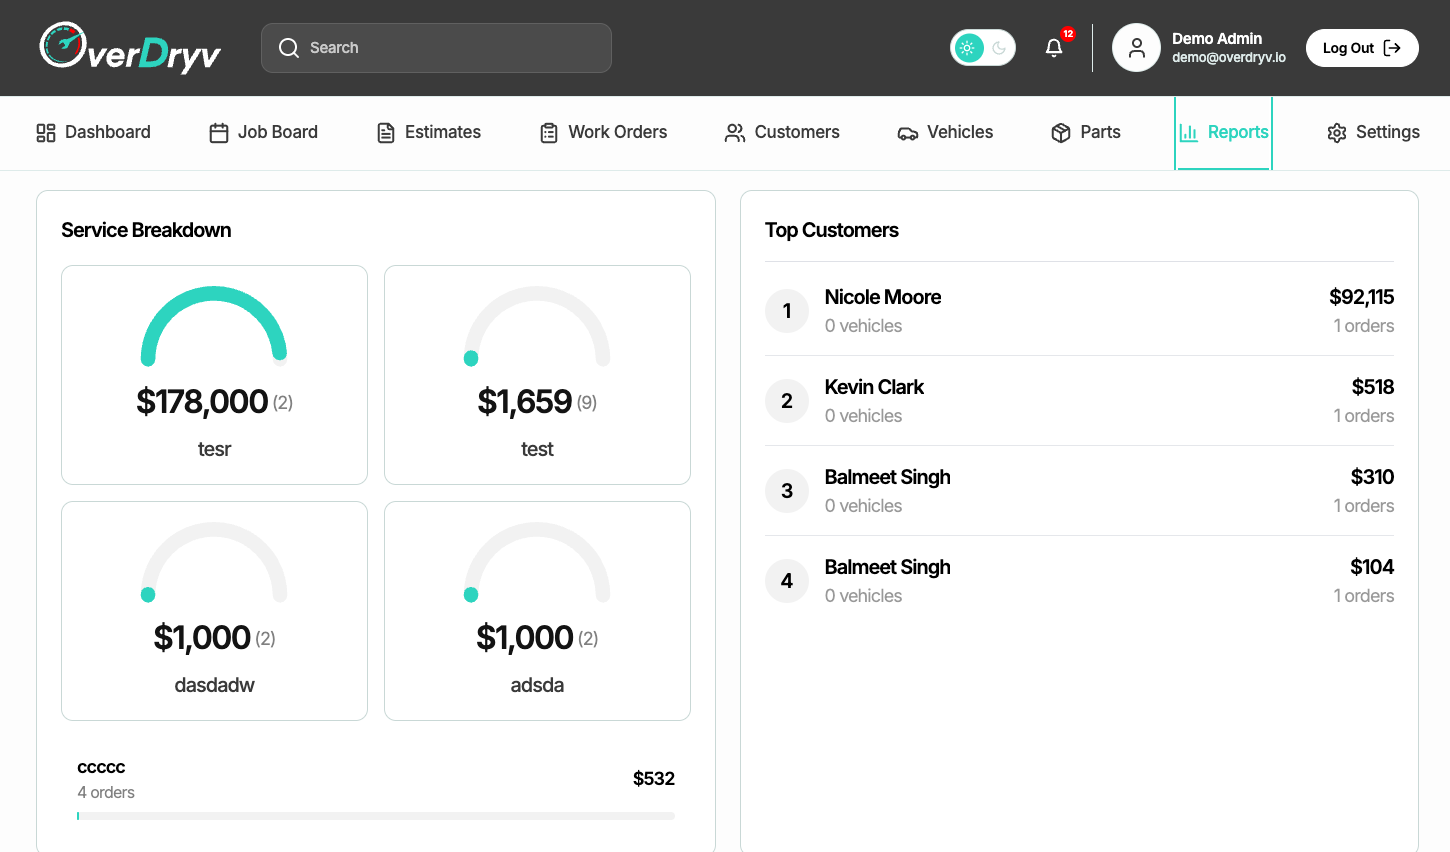Viewport: 1450px width, 852px height.
Task: Click the Demo Admin name
Action: point(1217,39)
